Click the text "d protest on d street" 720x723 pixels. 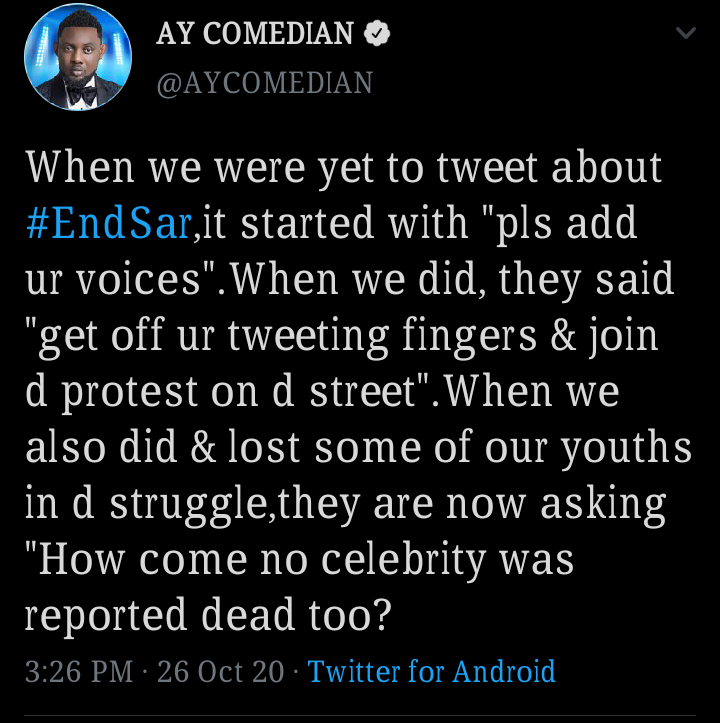point(221,392)
